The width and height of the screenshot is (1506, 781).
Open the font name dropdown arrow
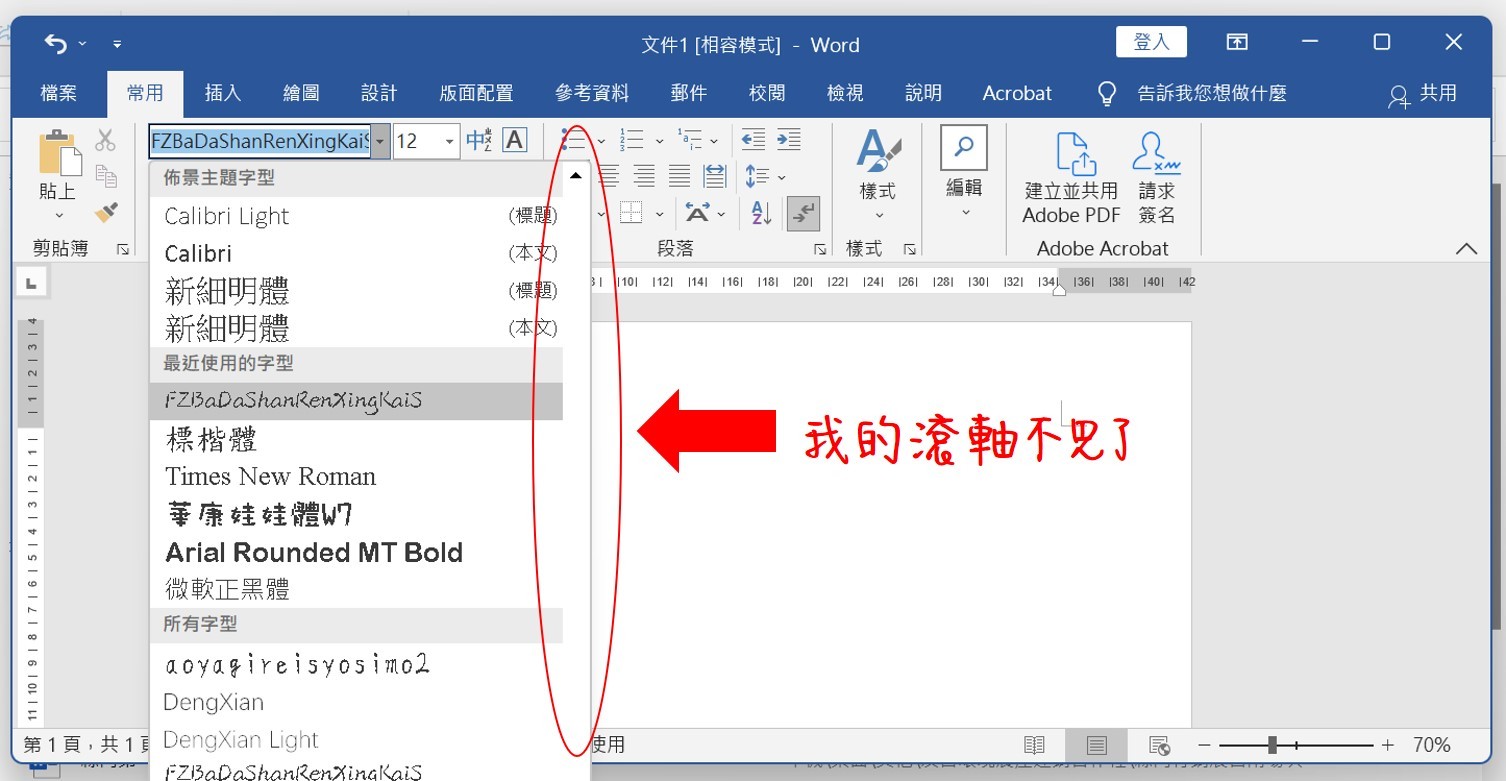(x=380, y=141)
